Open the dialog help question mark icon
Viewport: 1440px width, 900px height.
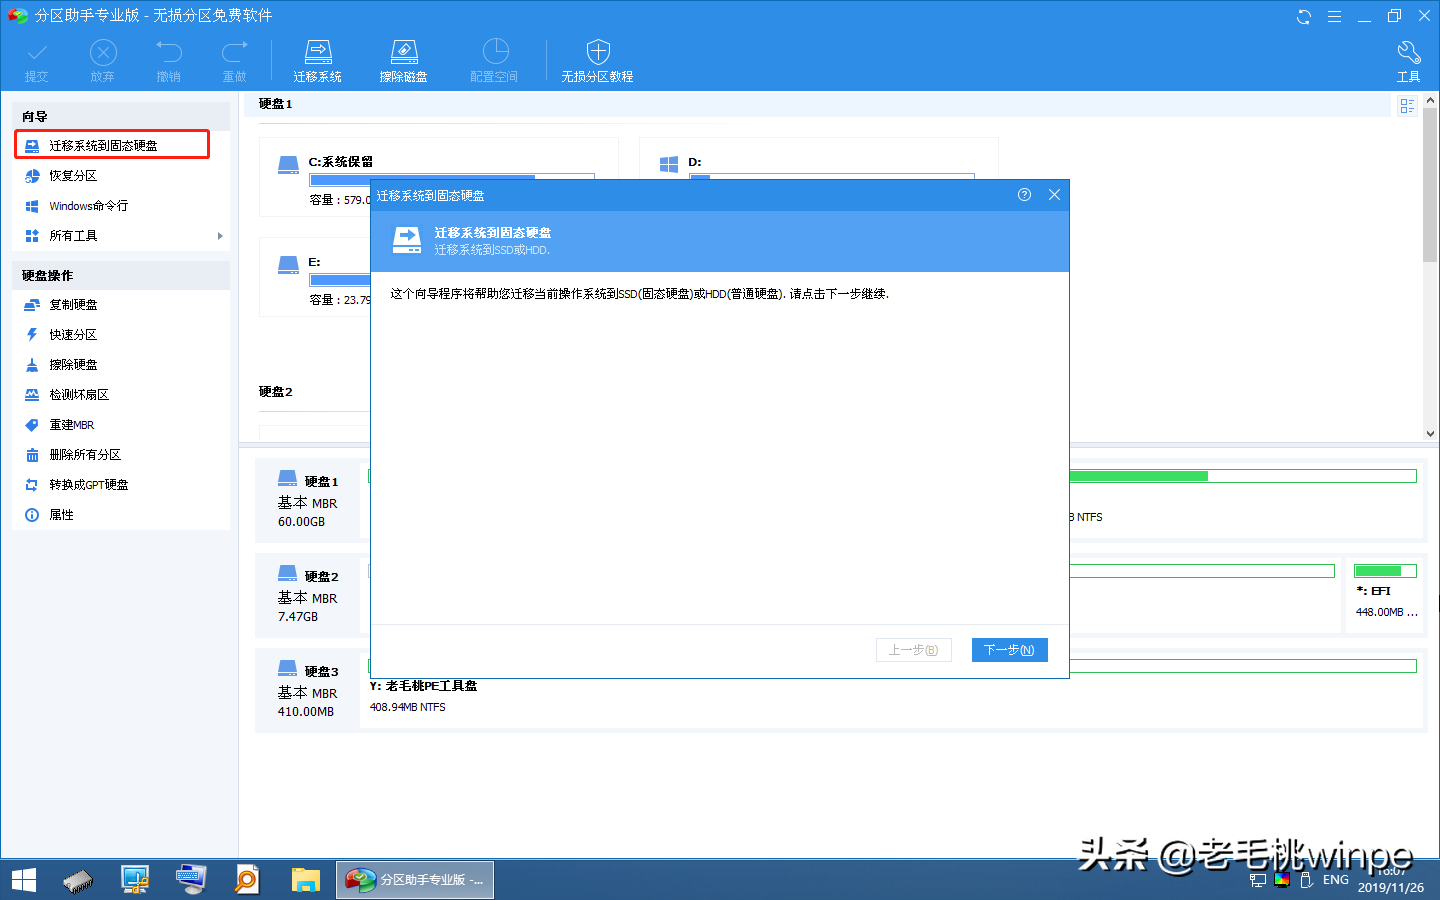pos(1023,195)
